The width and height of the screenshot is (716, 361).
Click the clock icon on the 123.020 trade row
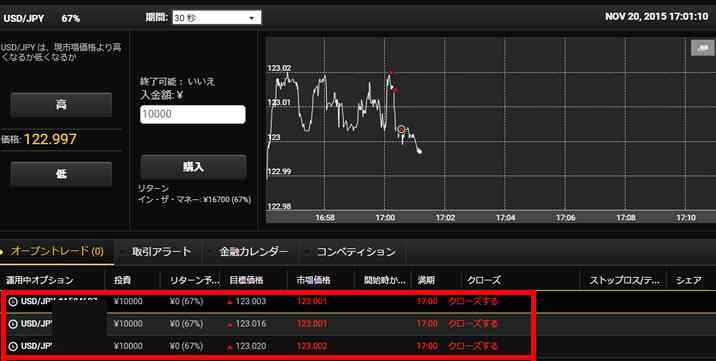point(13,346)
